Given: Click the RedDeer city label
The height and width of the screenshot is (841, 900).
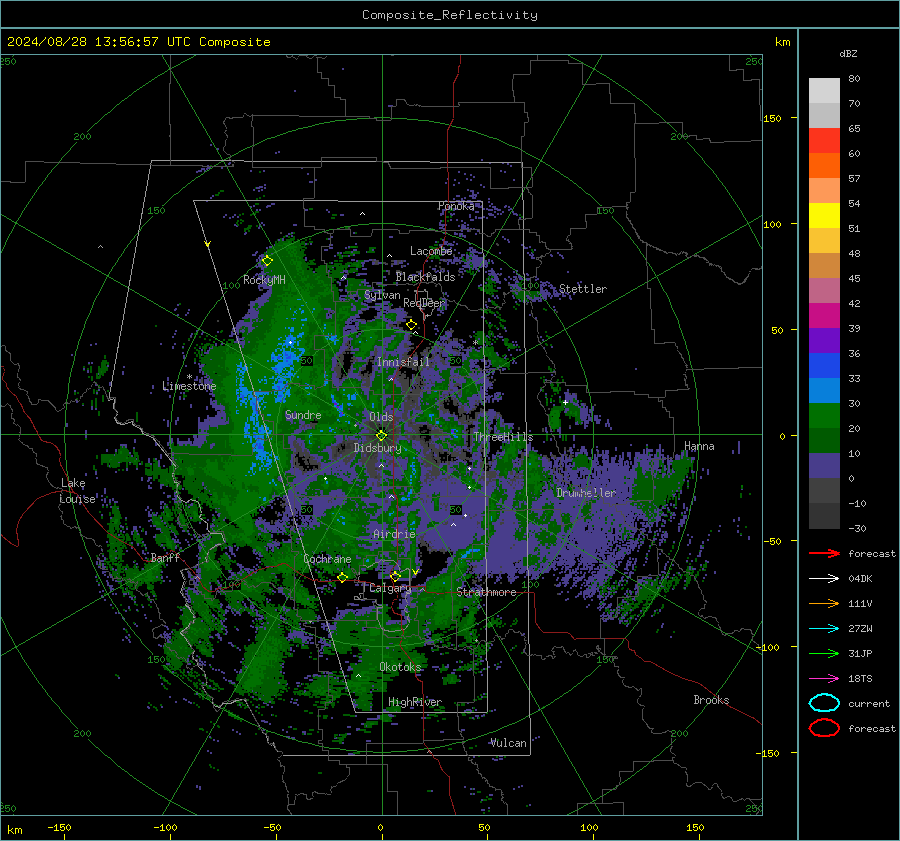Looking at the screenshot, I should pos(424,303).
